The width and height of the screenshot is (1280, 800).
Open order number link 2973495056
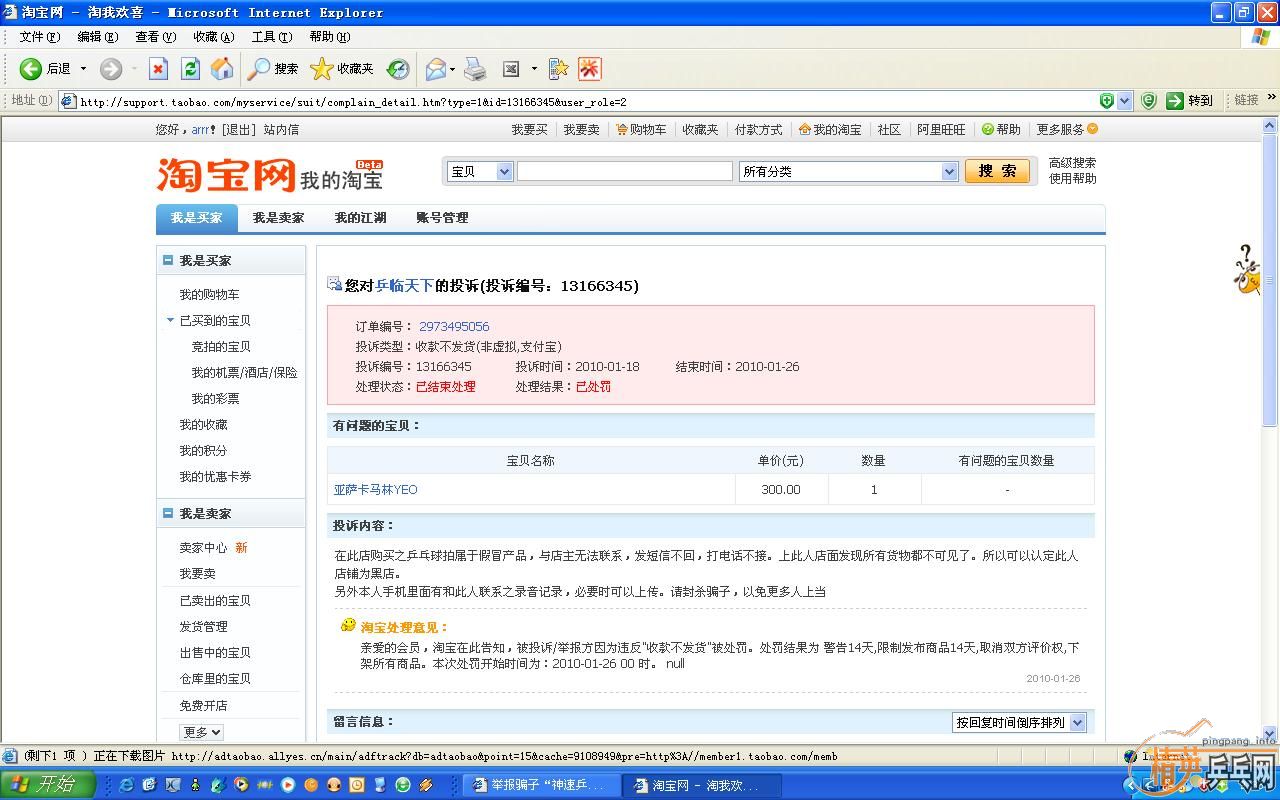coord(454,327)
